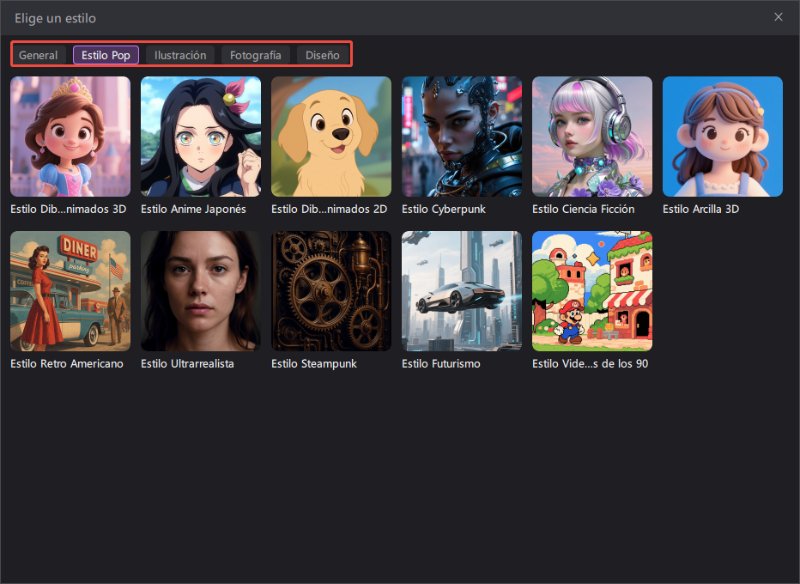Viewport: 800px width, 584px height.
Task: Choose the Estilo Ciencia Ficción style
Action: tap(591, 135)
